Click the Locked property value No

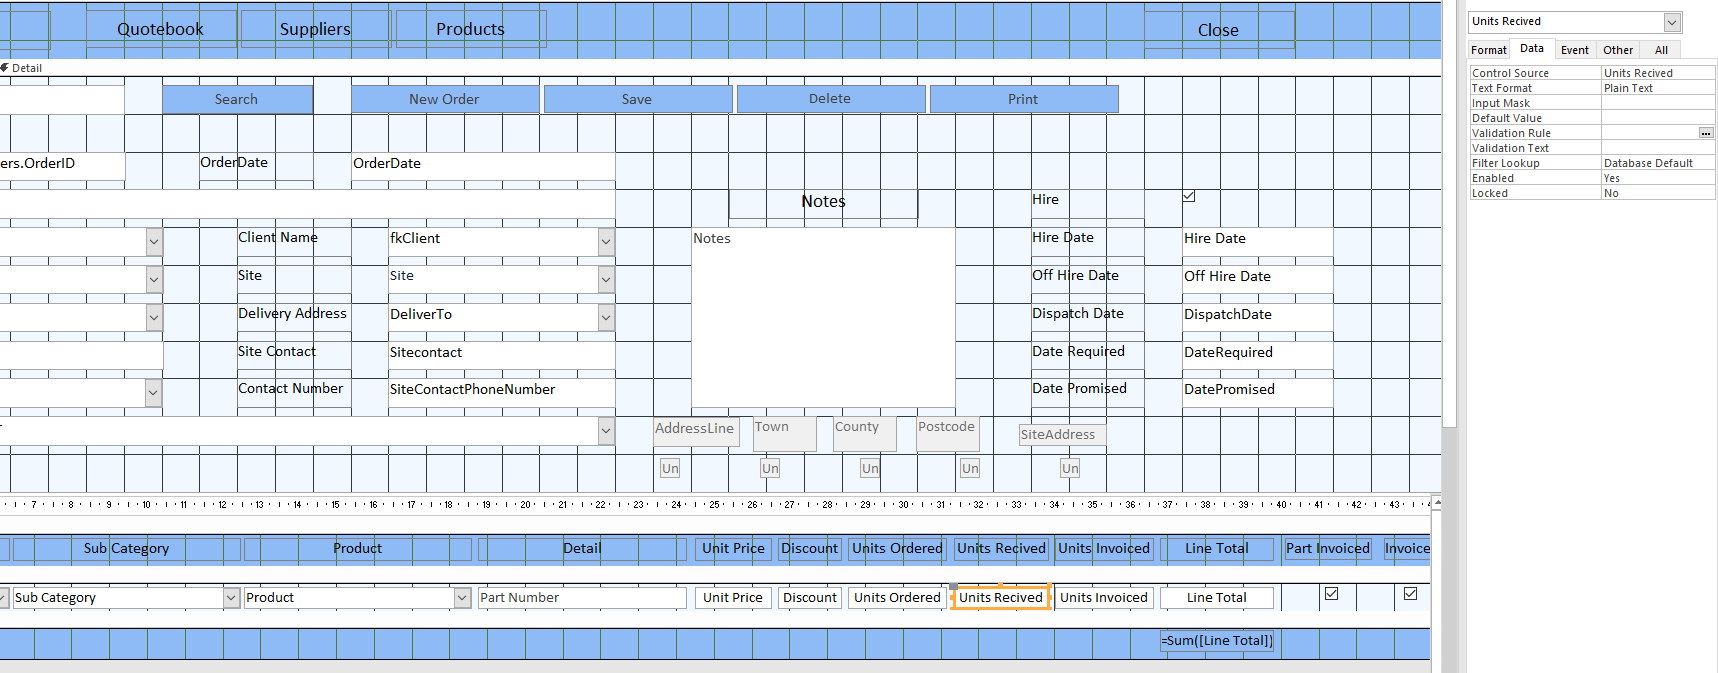coord(1658,193)
